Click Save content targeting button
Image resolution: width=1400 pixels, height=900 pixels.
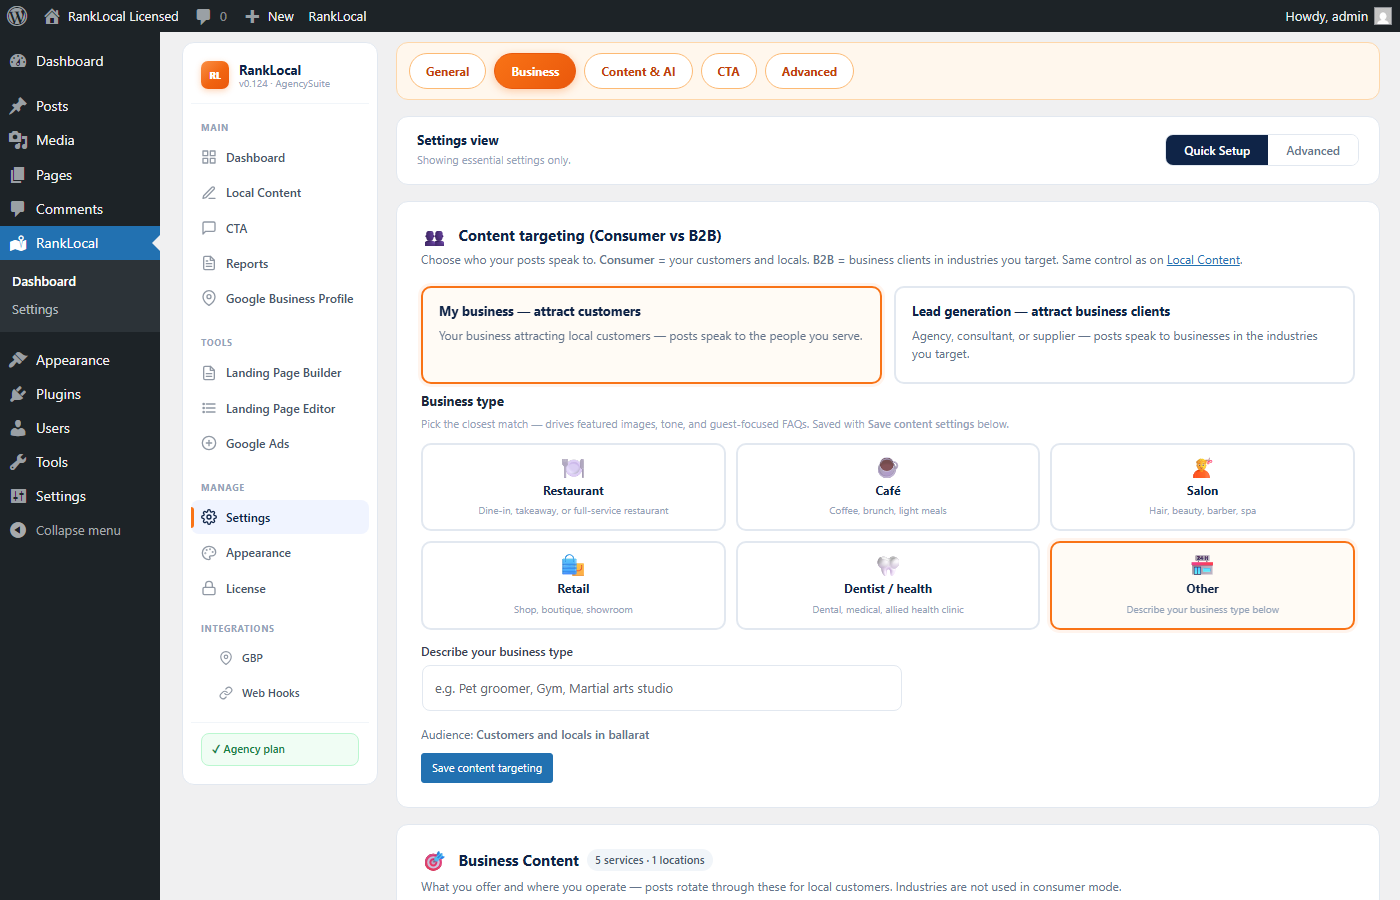pyautogui.click(x=487, y=768)
